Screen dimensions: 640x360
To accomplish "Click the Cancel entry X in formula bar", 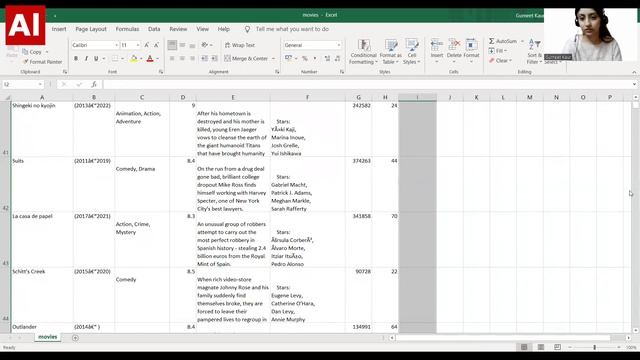I will tap(64, 84).
